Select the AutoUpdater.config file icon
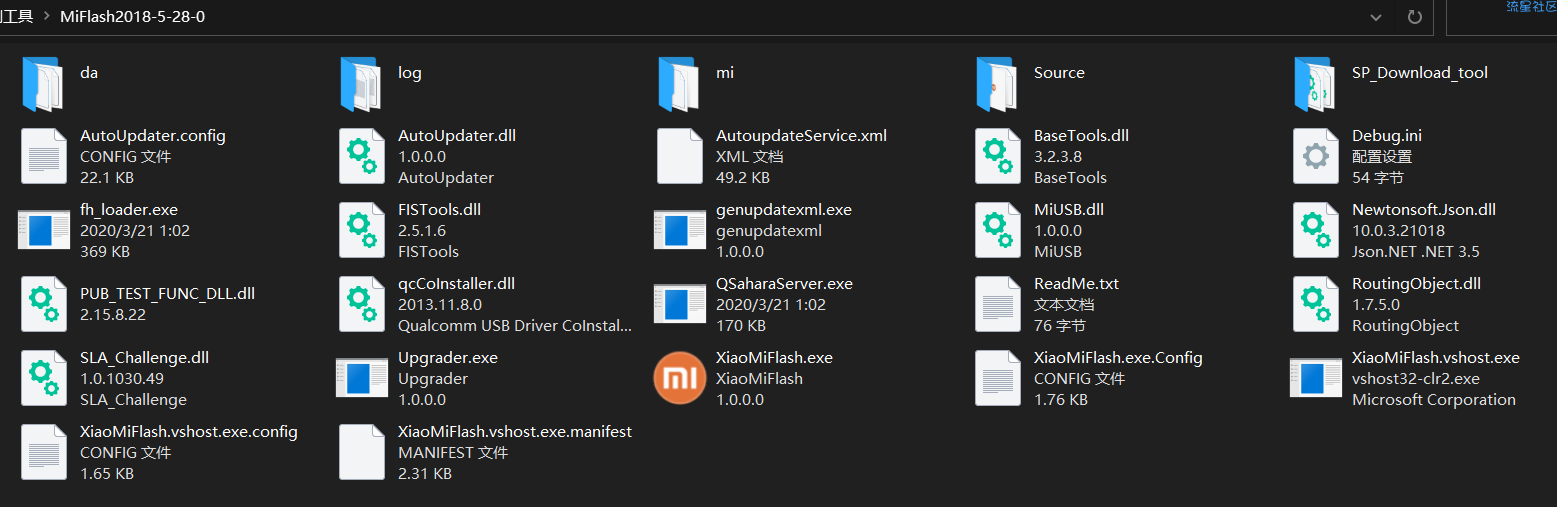1557x507 pixels. (43, 156)
